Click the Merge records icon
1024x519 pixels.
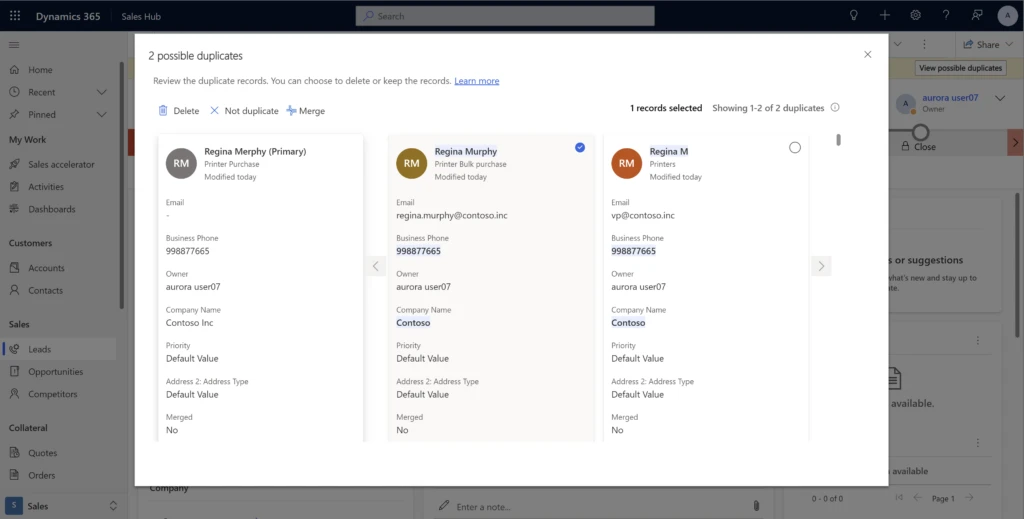(291, 111)
